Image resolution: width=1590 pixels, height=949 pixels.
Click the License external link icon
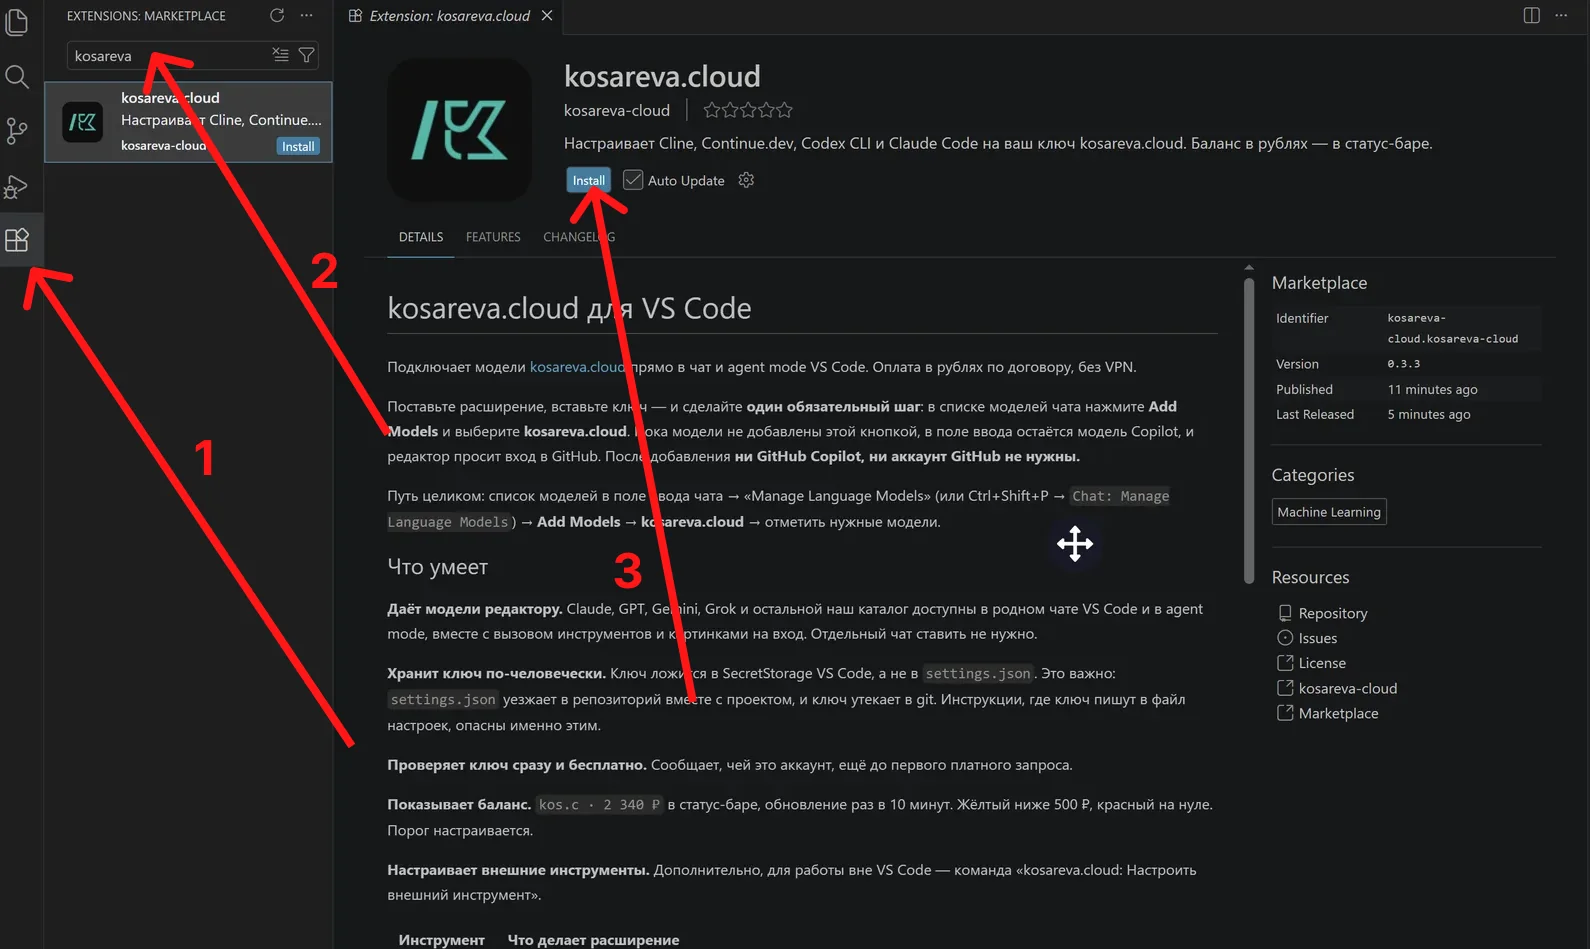pos(1285,662)
